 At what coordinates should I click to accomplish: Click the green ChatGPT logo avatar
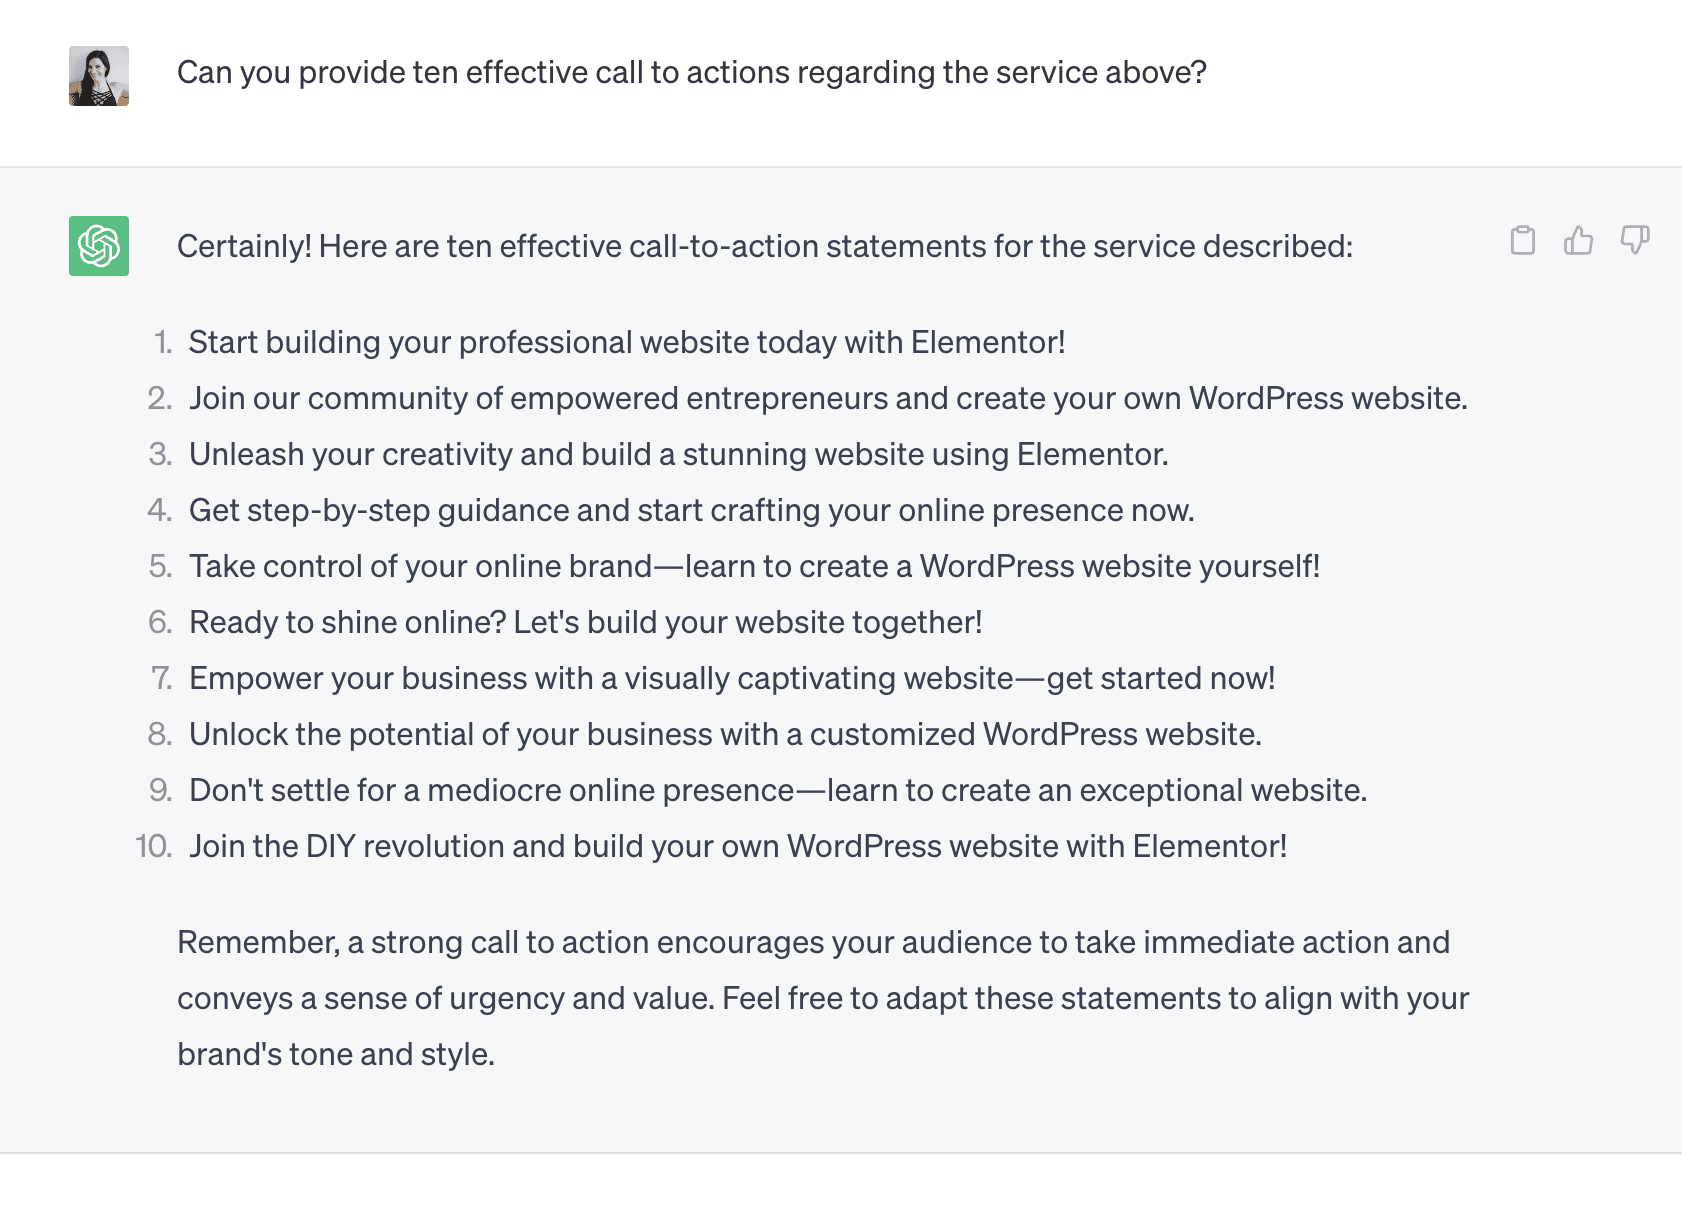(99, 246)
